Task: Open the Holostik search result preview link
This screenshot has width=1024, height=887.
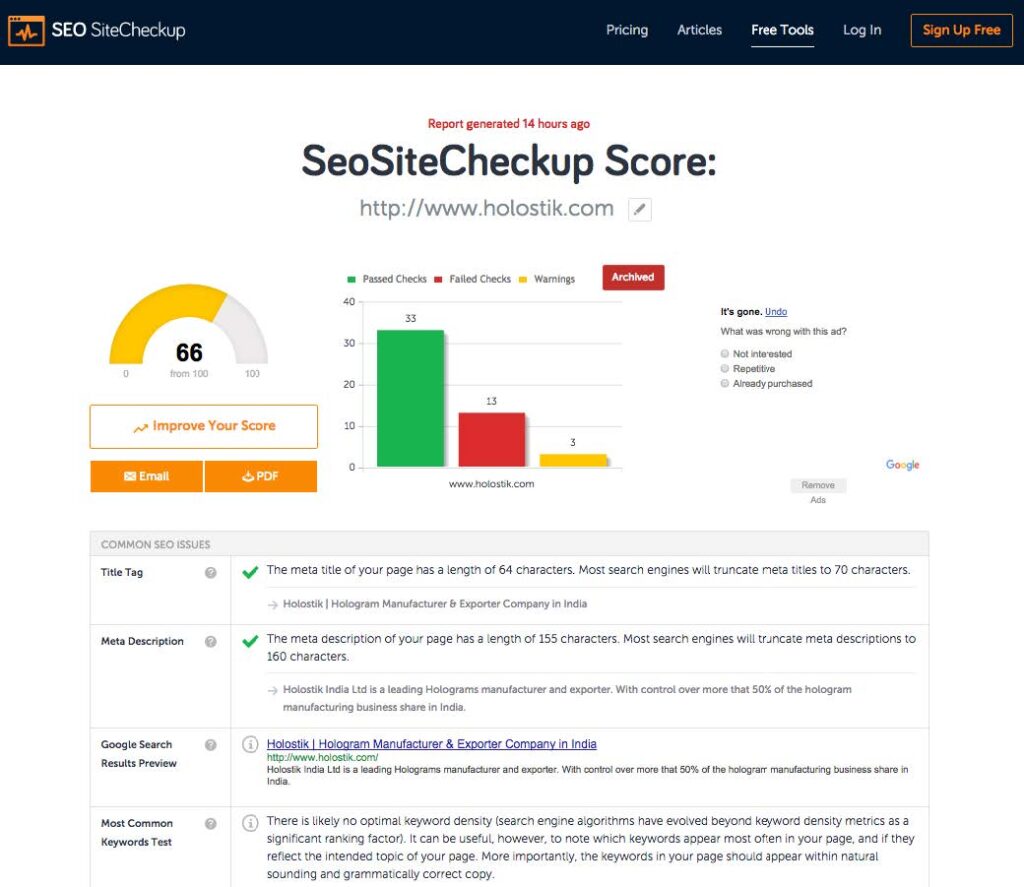Action: 432,744
